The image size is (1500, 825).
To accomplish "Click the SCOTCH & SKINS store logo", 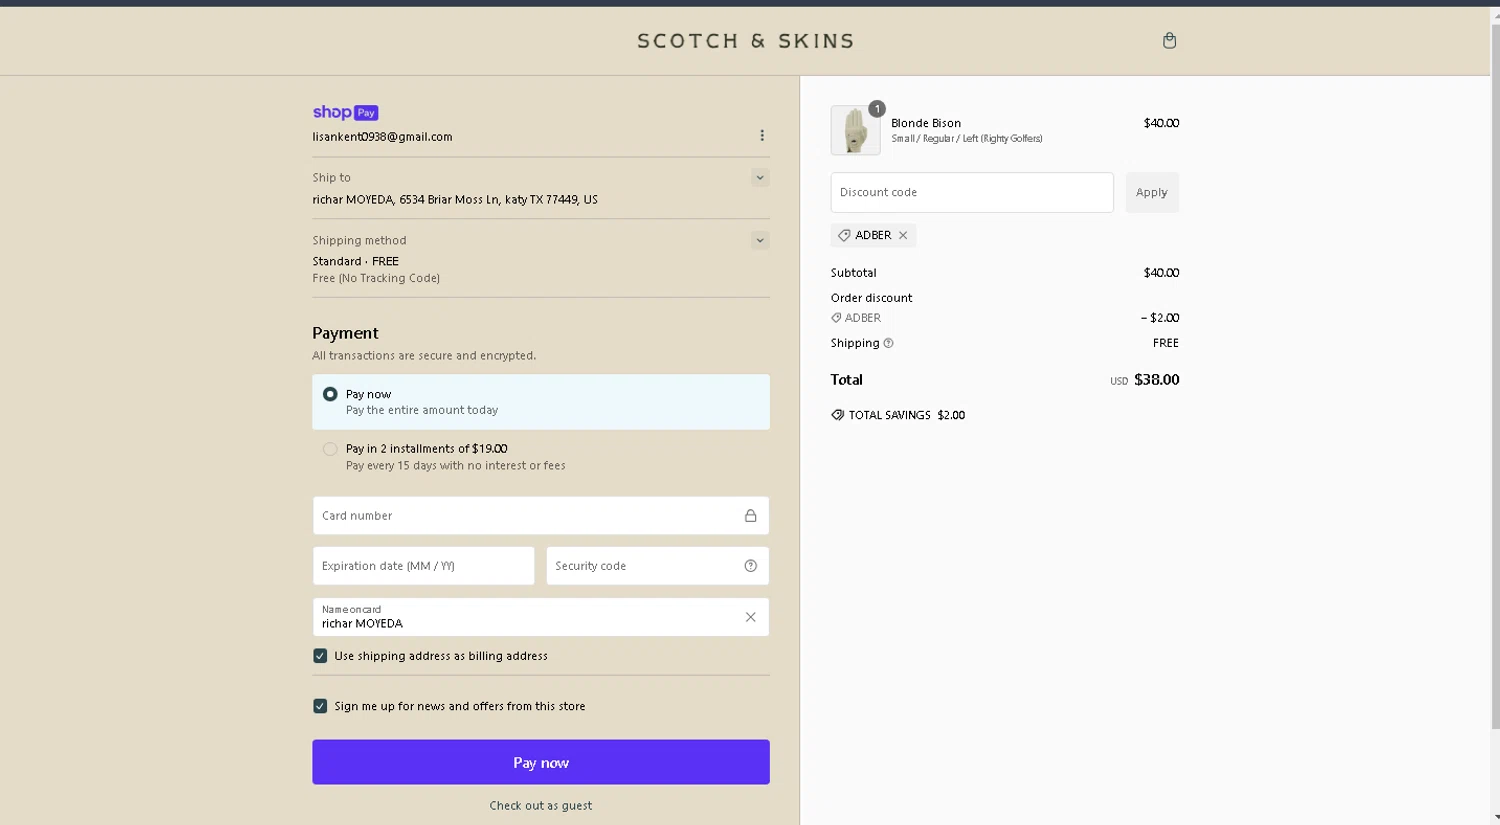I will (x=746, y=41).
